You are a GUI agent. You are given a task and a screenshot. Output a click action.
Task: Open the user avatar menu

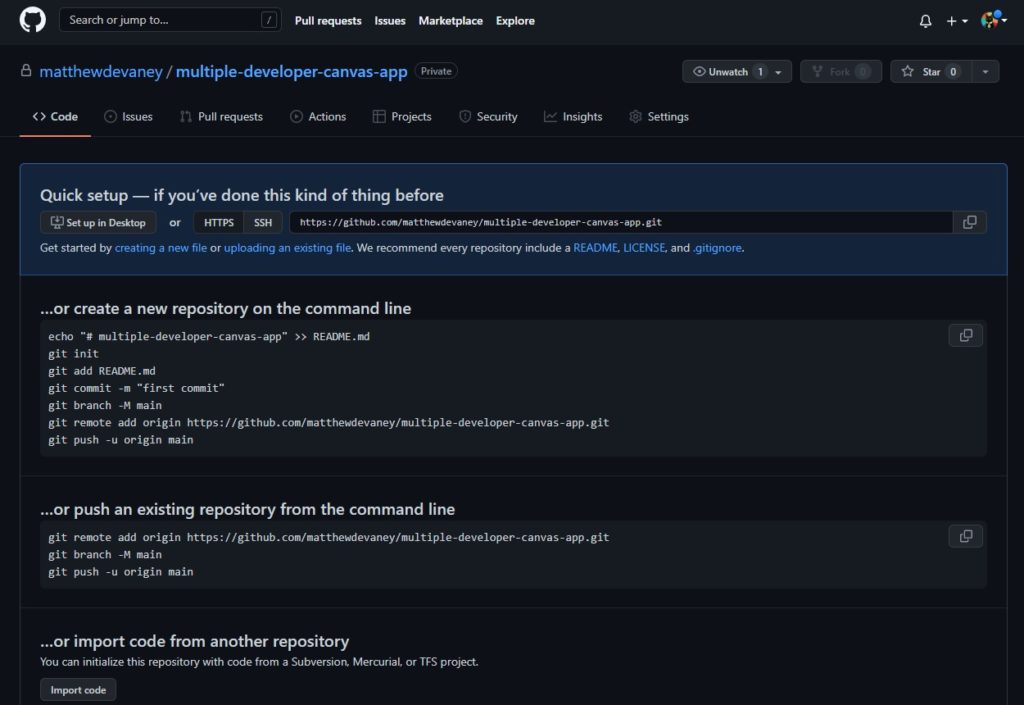(993, 20)
